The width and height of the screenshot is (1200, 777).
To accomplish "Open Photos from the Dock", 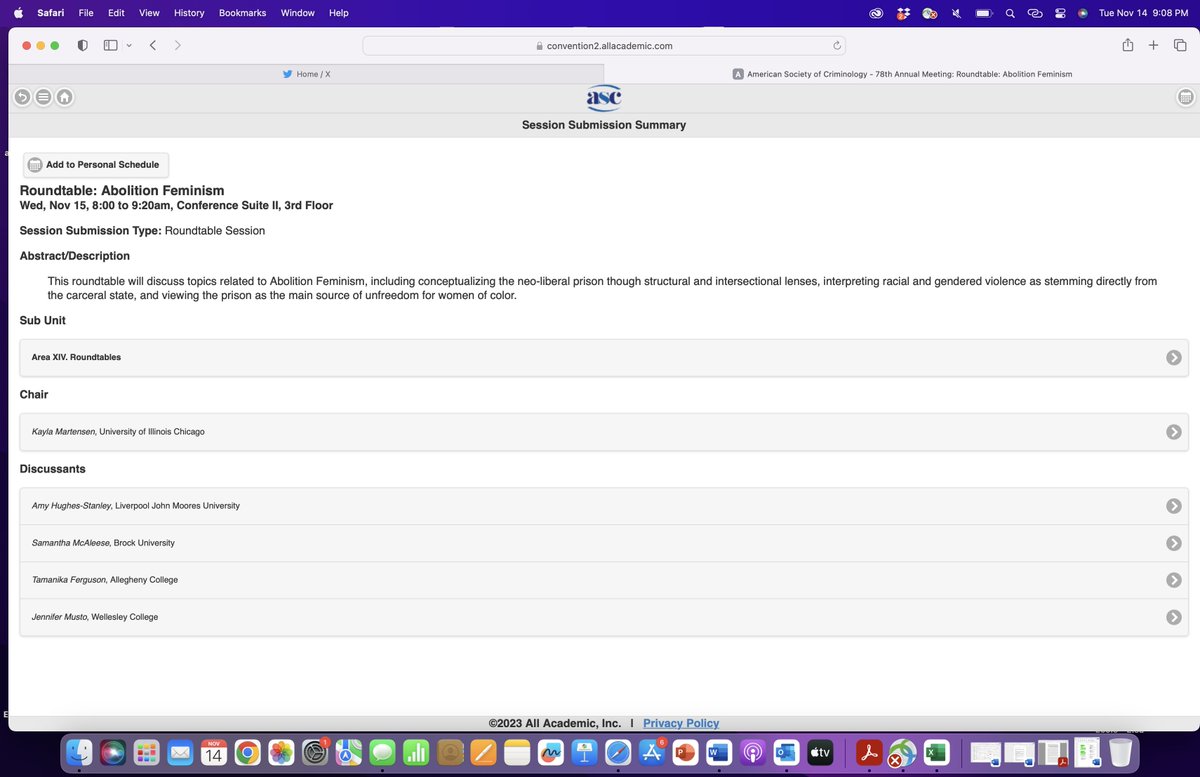I will 282,752.
